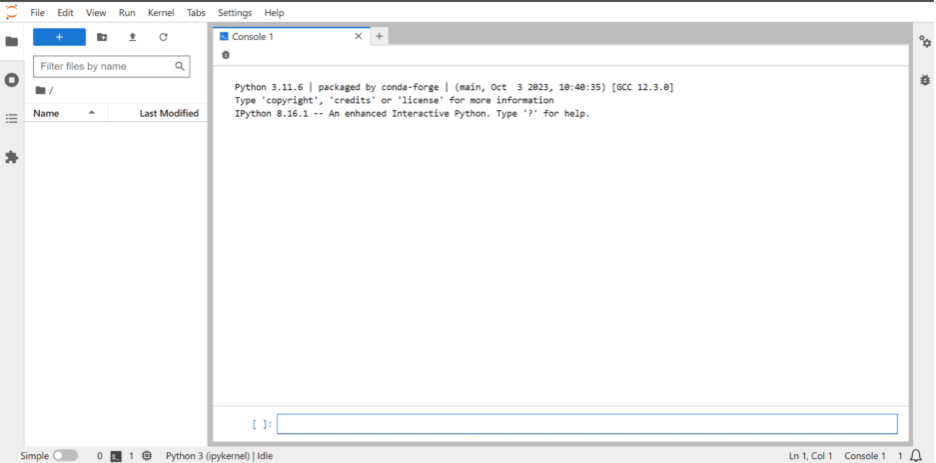The image size is (936, 463).
Task: Click the IPython 8.16.1 banner line
Action: pyautogui.click(x=412, y=113)
